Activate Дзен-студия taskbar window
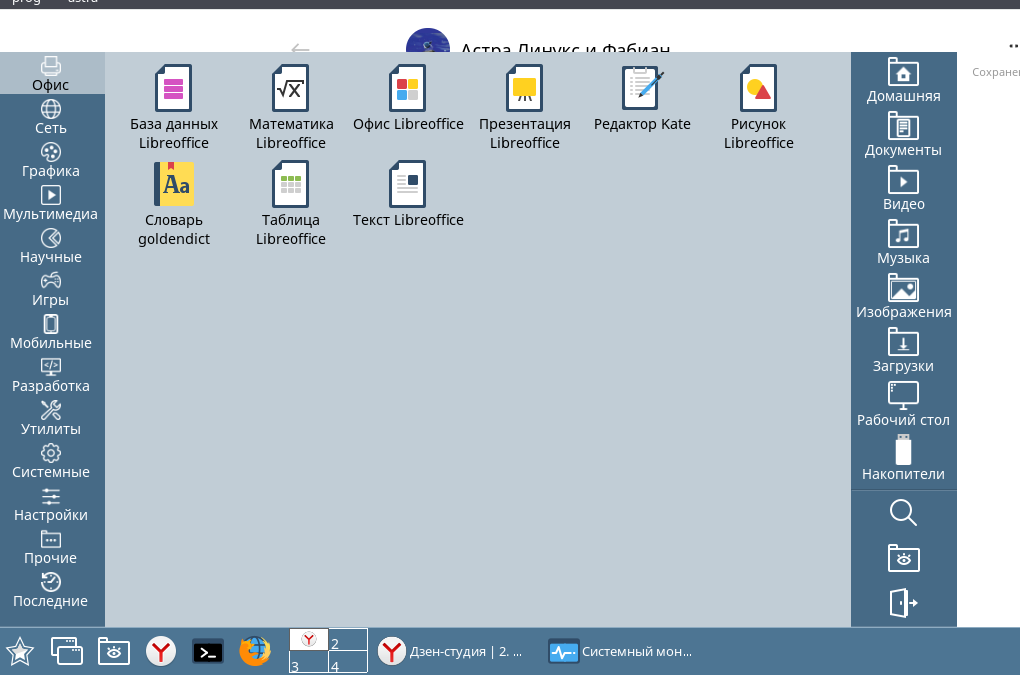 pyautogui.click(x=451, y=652)
